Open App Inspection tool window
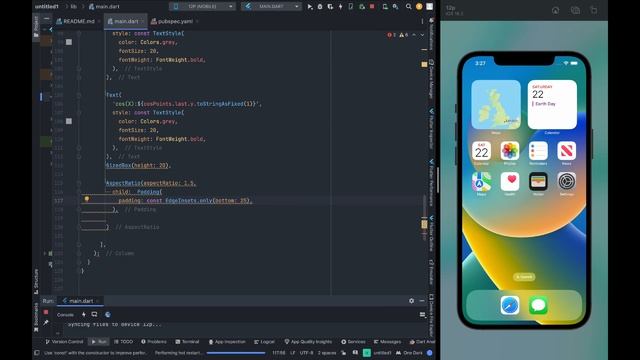 click(227, 342)
